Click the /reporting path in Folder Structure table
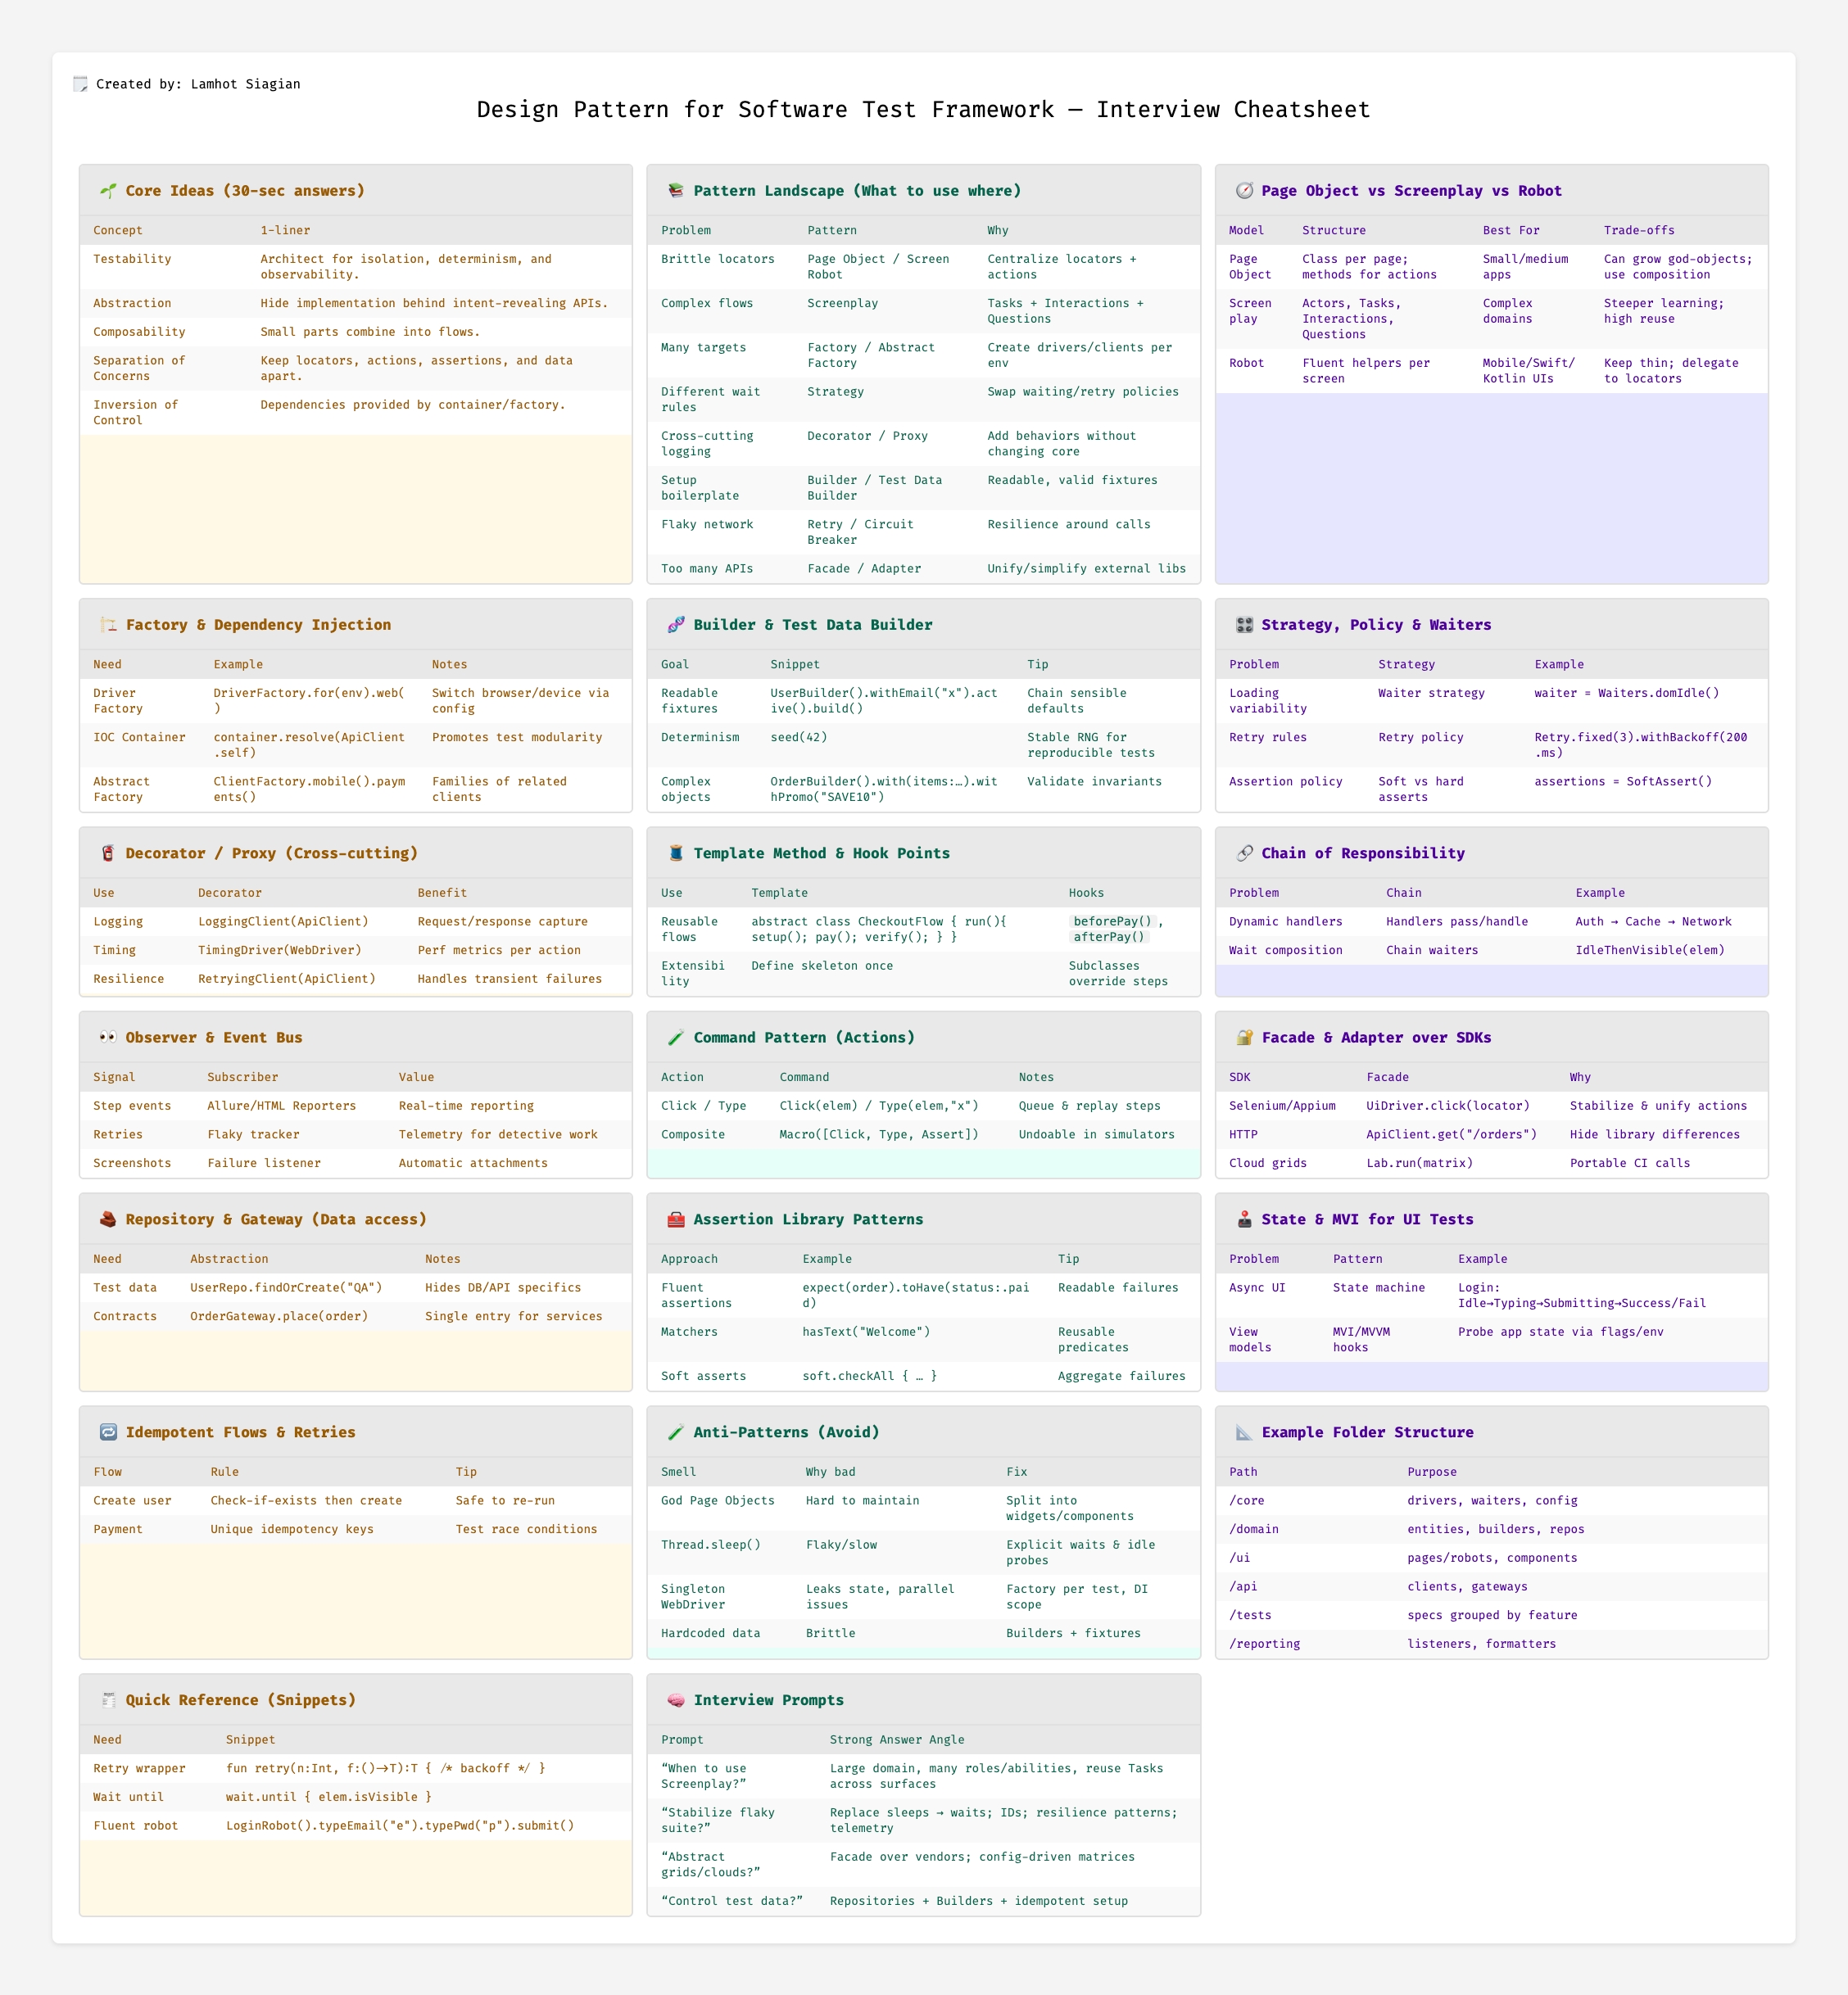 (x=1264, y=1644)
